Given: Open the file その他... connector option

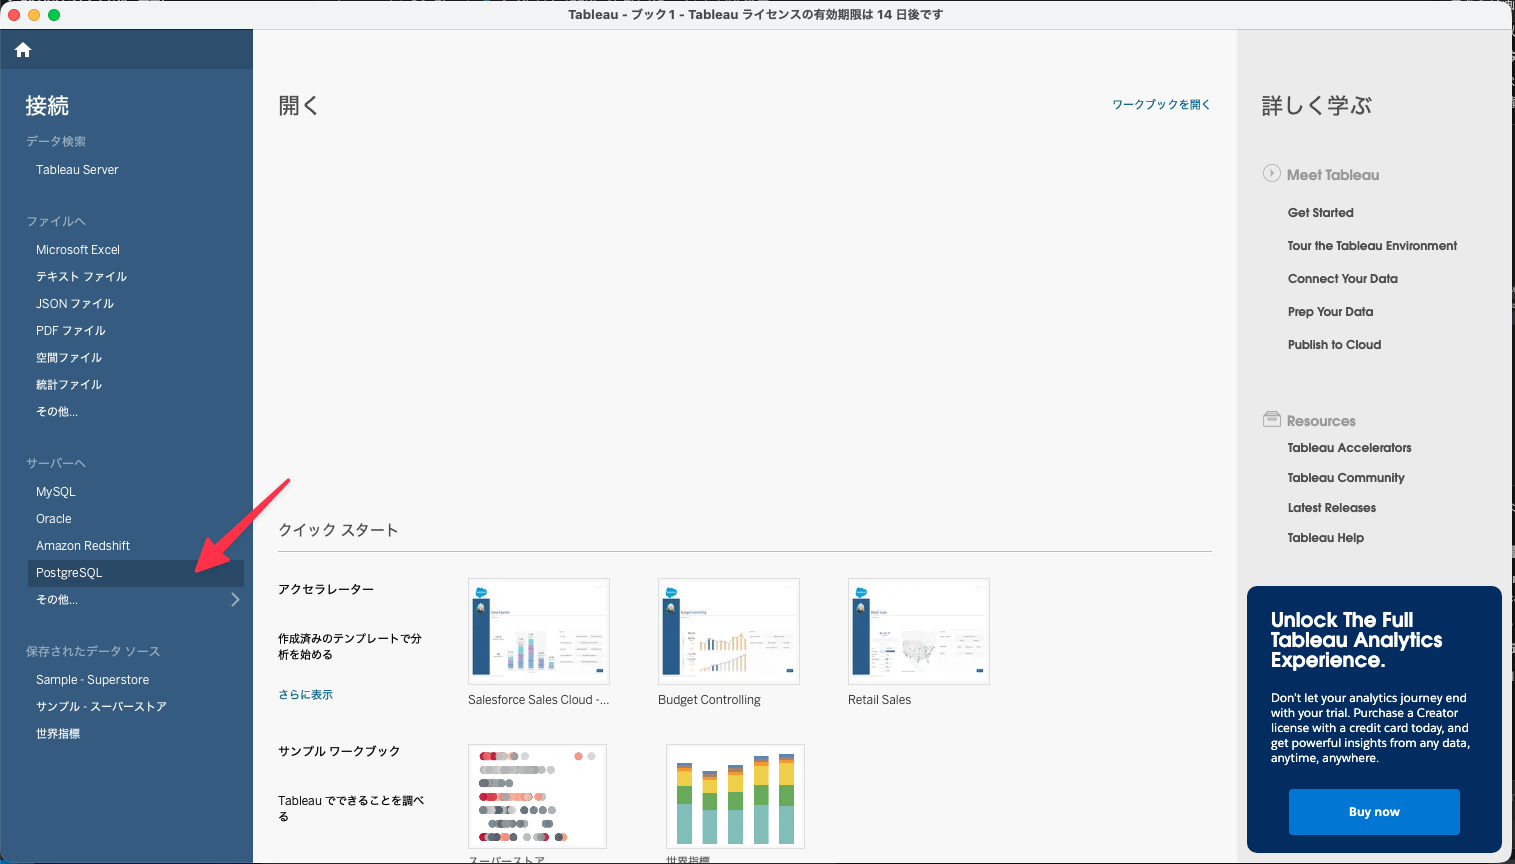Looking at the screenshot, I should click(x=57, y=412).
